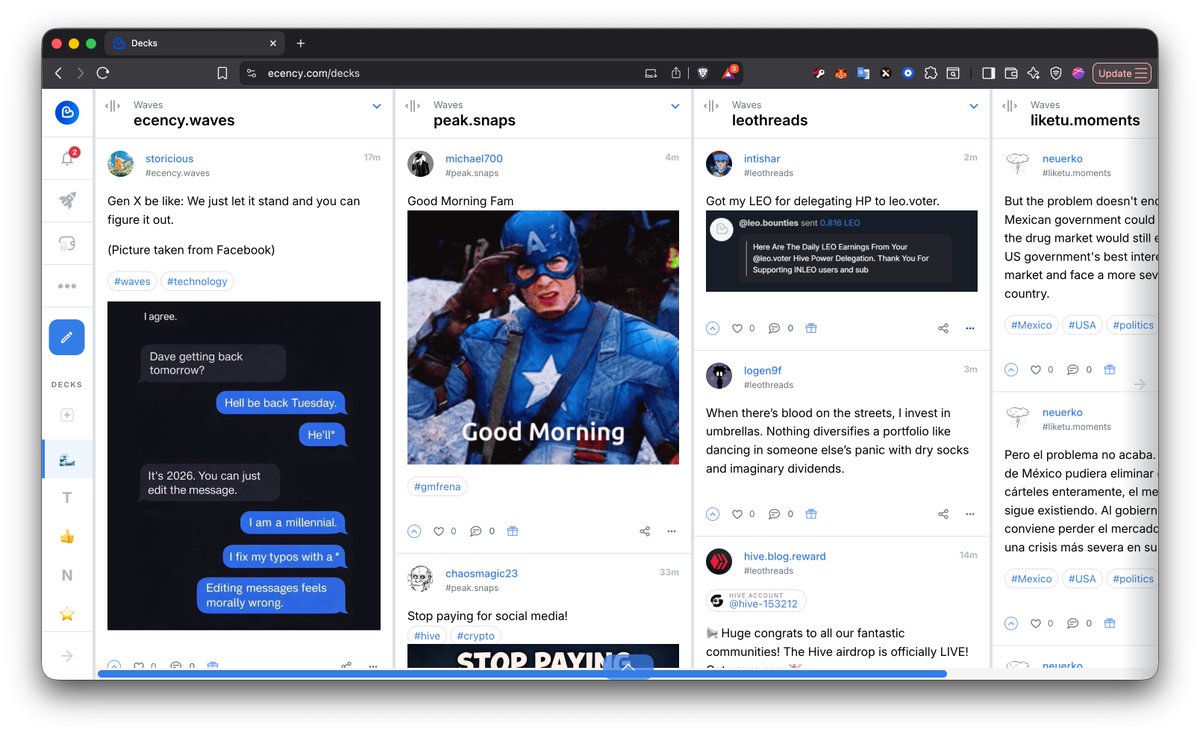Open logen9f profile link
The image size is (1200, 735).
(x=763, y=370)
